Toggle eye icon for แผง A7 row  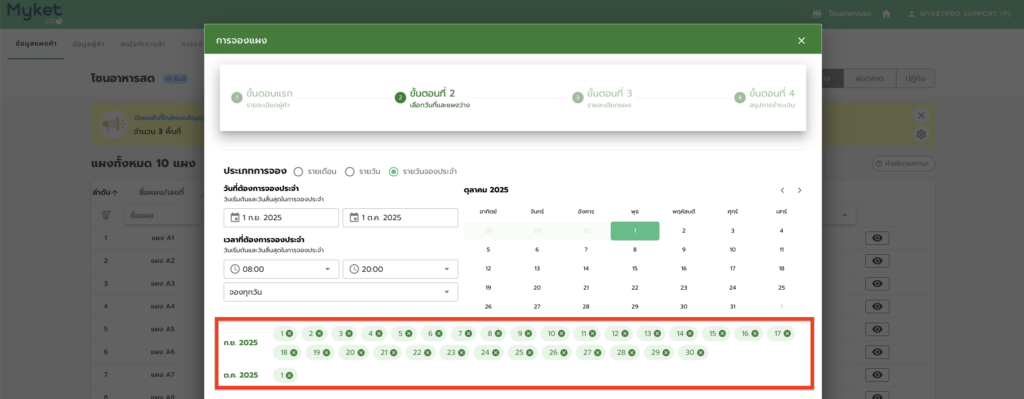(877, 375)
